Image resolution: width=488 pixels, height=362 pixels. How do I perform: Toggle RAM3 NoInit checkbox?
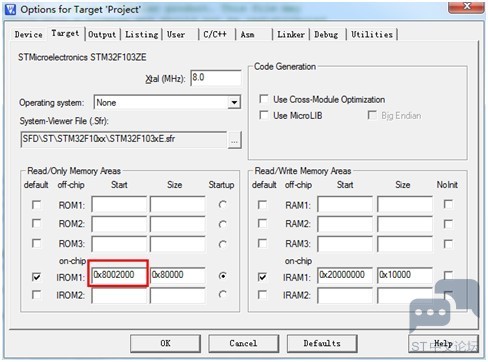(448, 244)
